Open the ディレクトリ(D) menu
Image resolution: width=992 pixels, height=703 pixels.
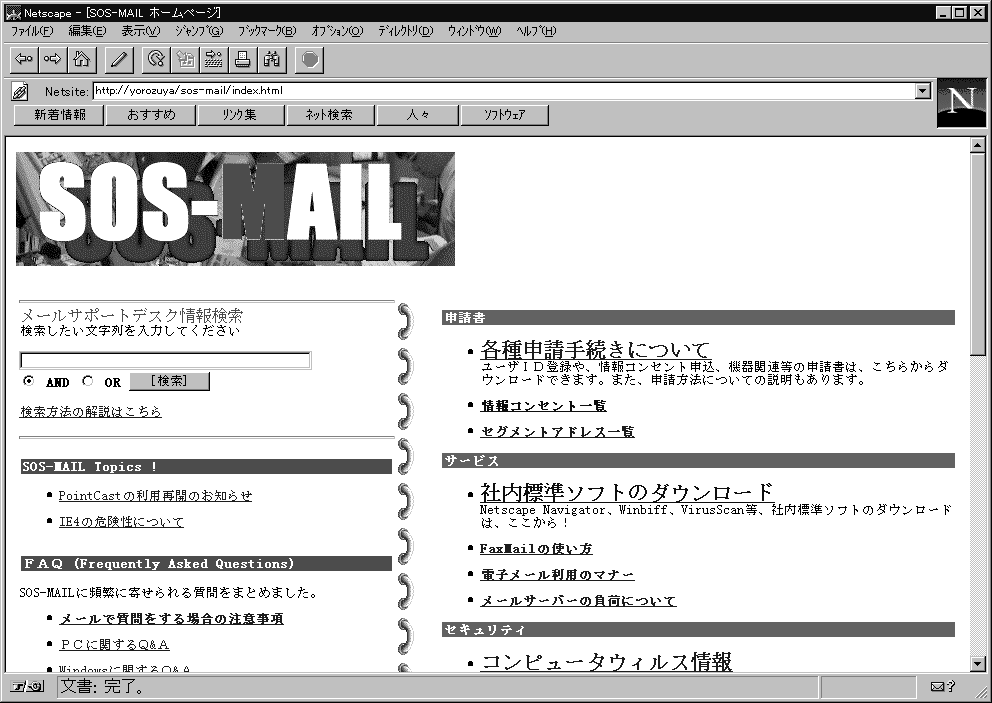(406, 31)
